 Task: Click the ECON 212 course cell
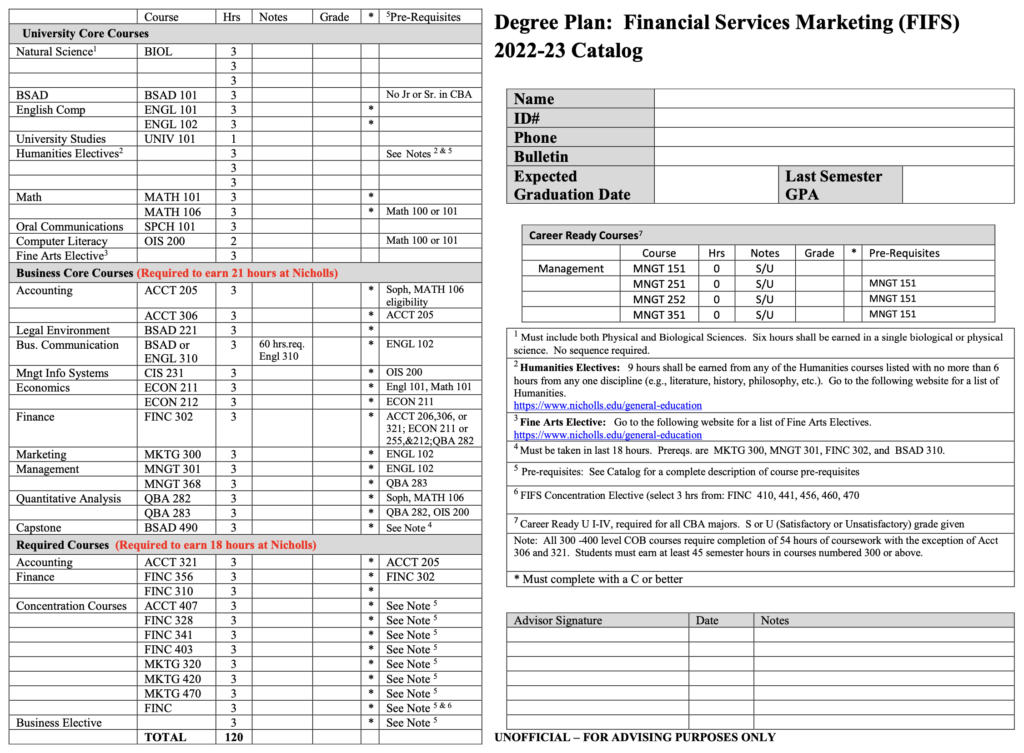pos(176,402)
